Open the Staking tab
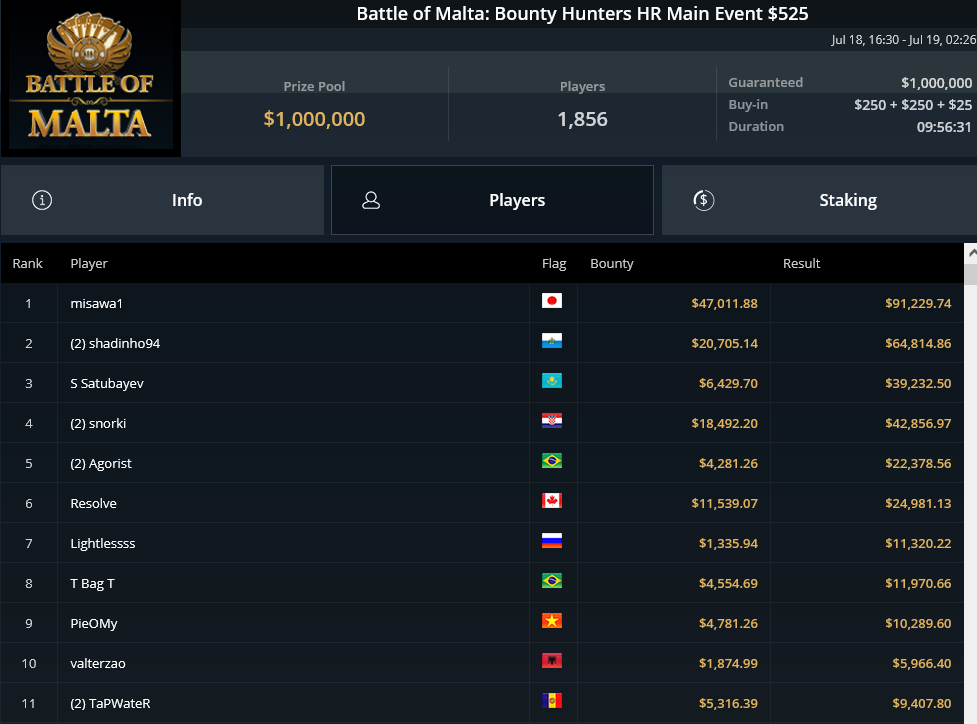This screenshot has height=724, width=977. tap(819, 200)
